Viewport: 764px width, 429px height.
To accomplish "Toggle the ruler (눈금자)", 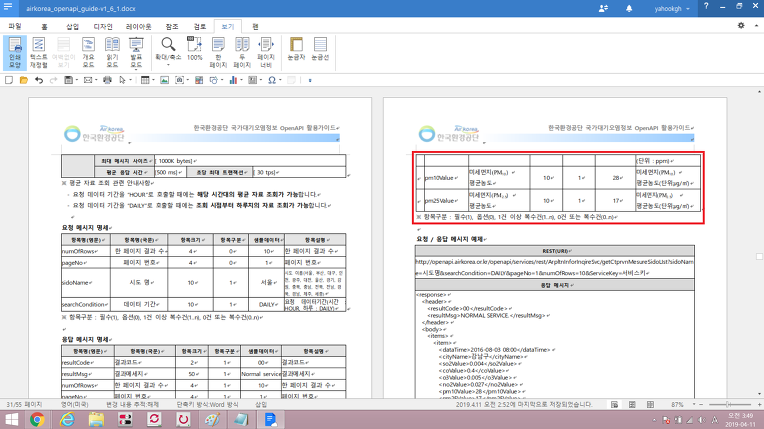I will pyautogui.click(x=296, y=49).
